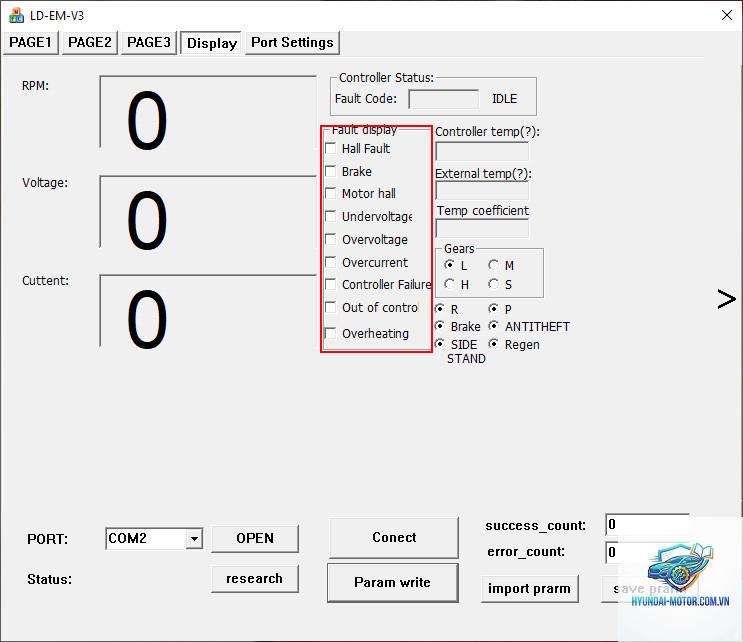Click the R radio button
Screen dimensions: 743x642
point(440,309)
